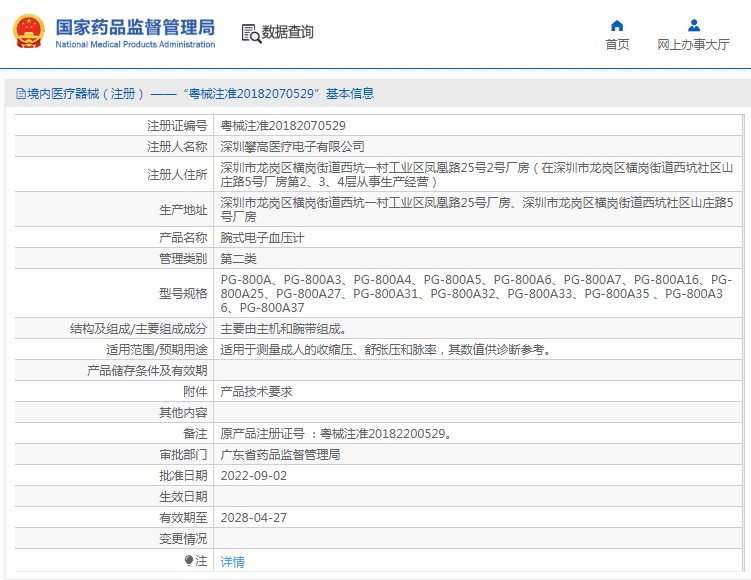Select product name 腕式电子血压计
This screenshot has height=580, width=751.
point(262,238)
